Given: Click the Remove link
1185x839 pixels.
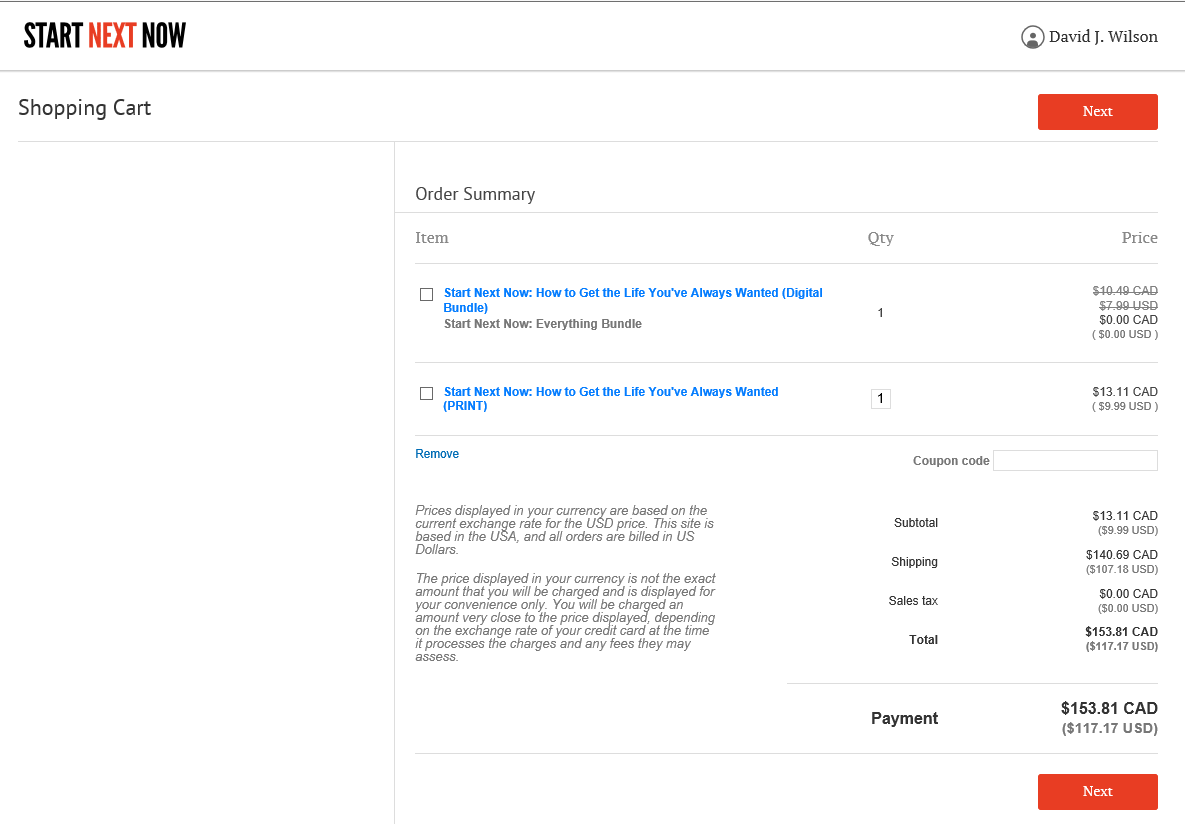Looking at the screenshot, I should pyautogui.click(x=437, y=454).
